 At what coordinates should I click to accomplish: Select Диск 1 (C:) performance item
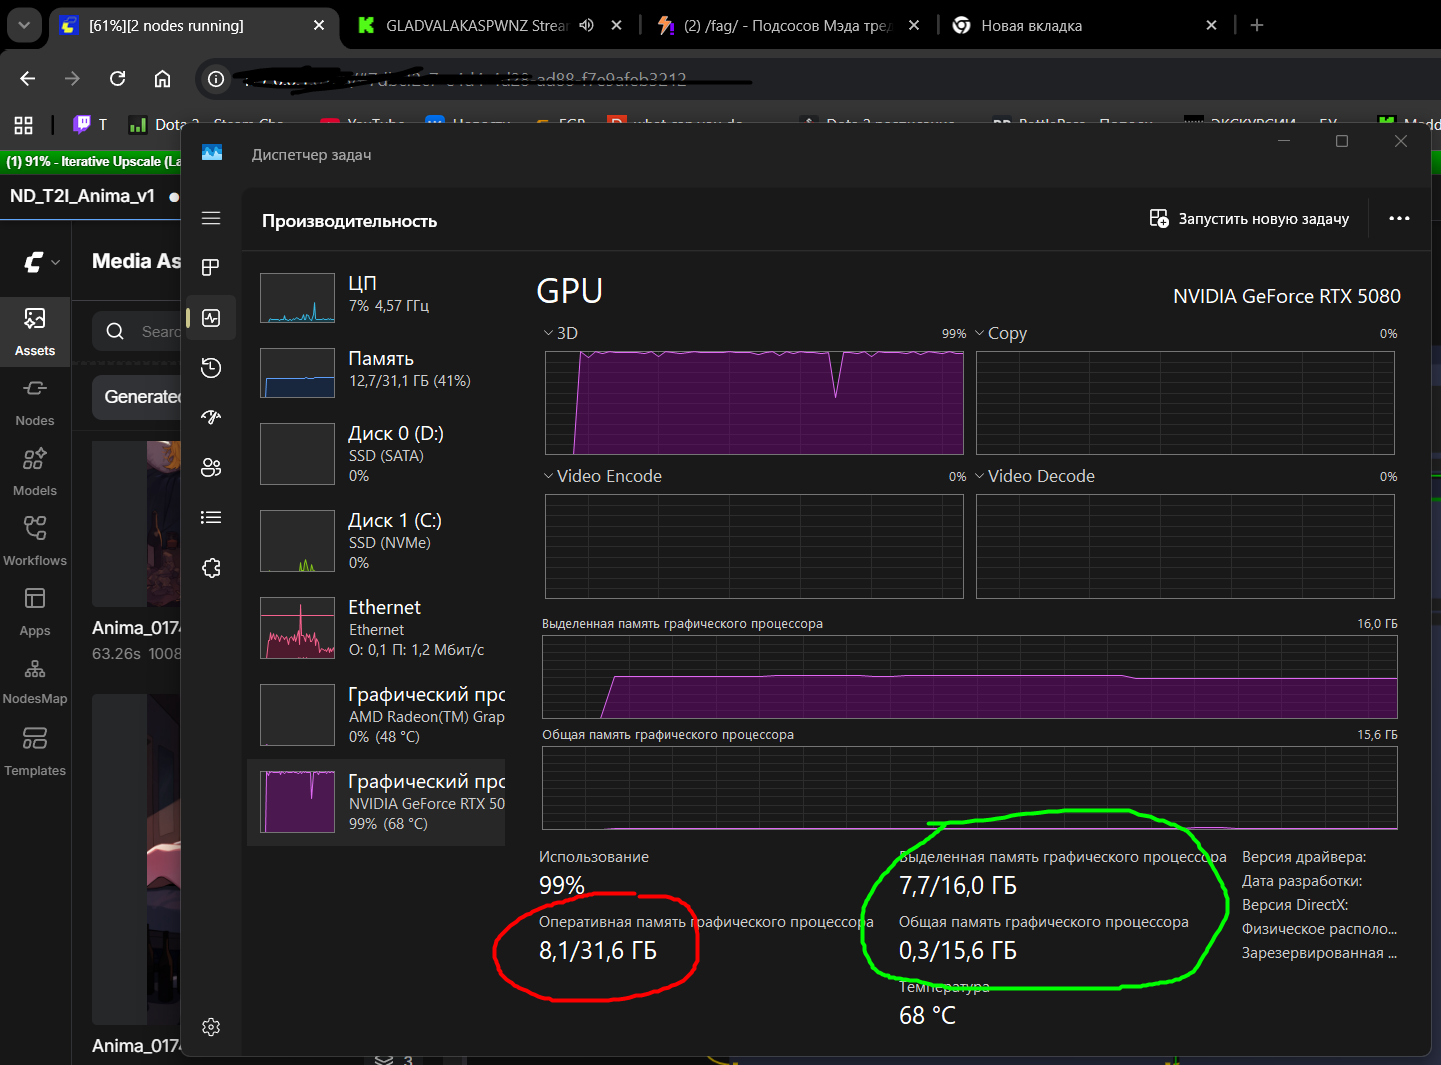coord(376,540)
